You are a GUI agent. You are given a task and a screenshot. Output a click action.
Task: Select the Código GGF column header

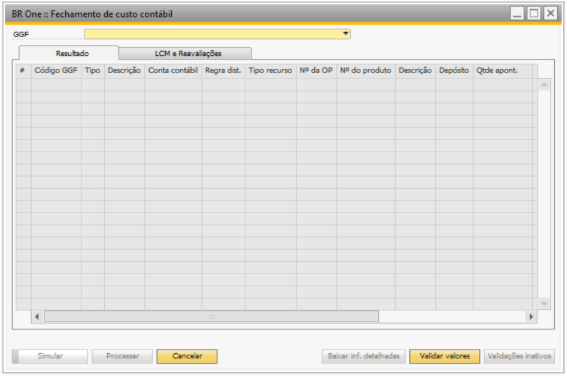click(x=56, y=70)
